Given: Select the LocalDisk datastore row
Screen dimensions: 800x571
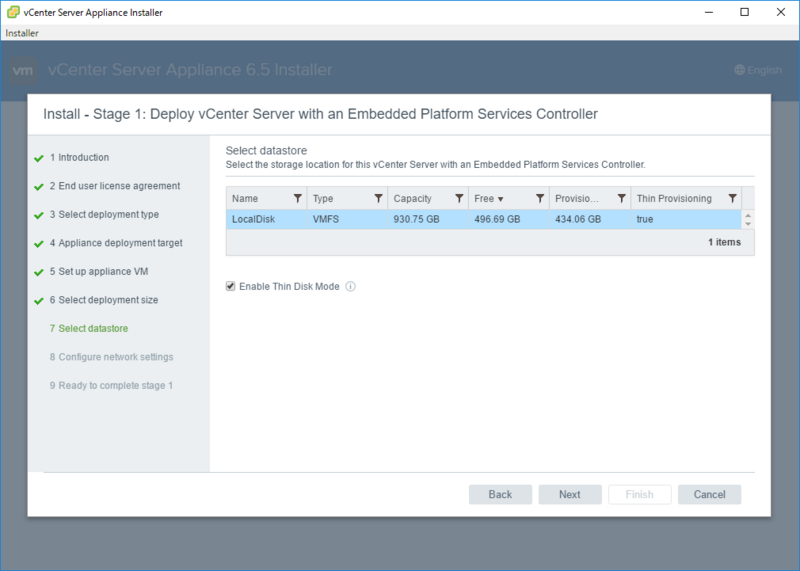Looking at the screenshot, I should click(484, 219).
